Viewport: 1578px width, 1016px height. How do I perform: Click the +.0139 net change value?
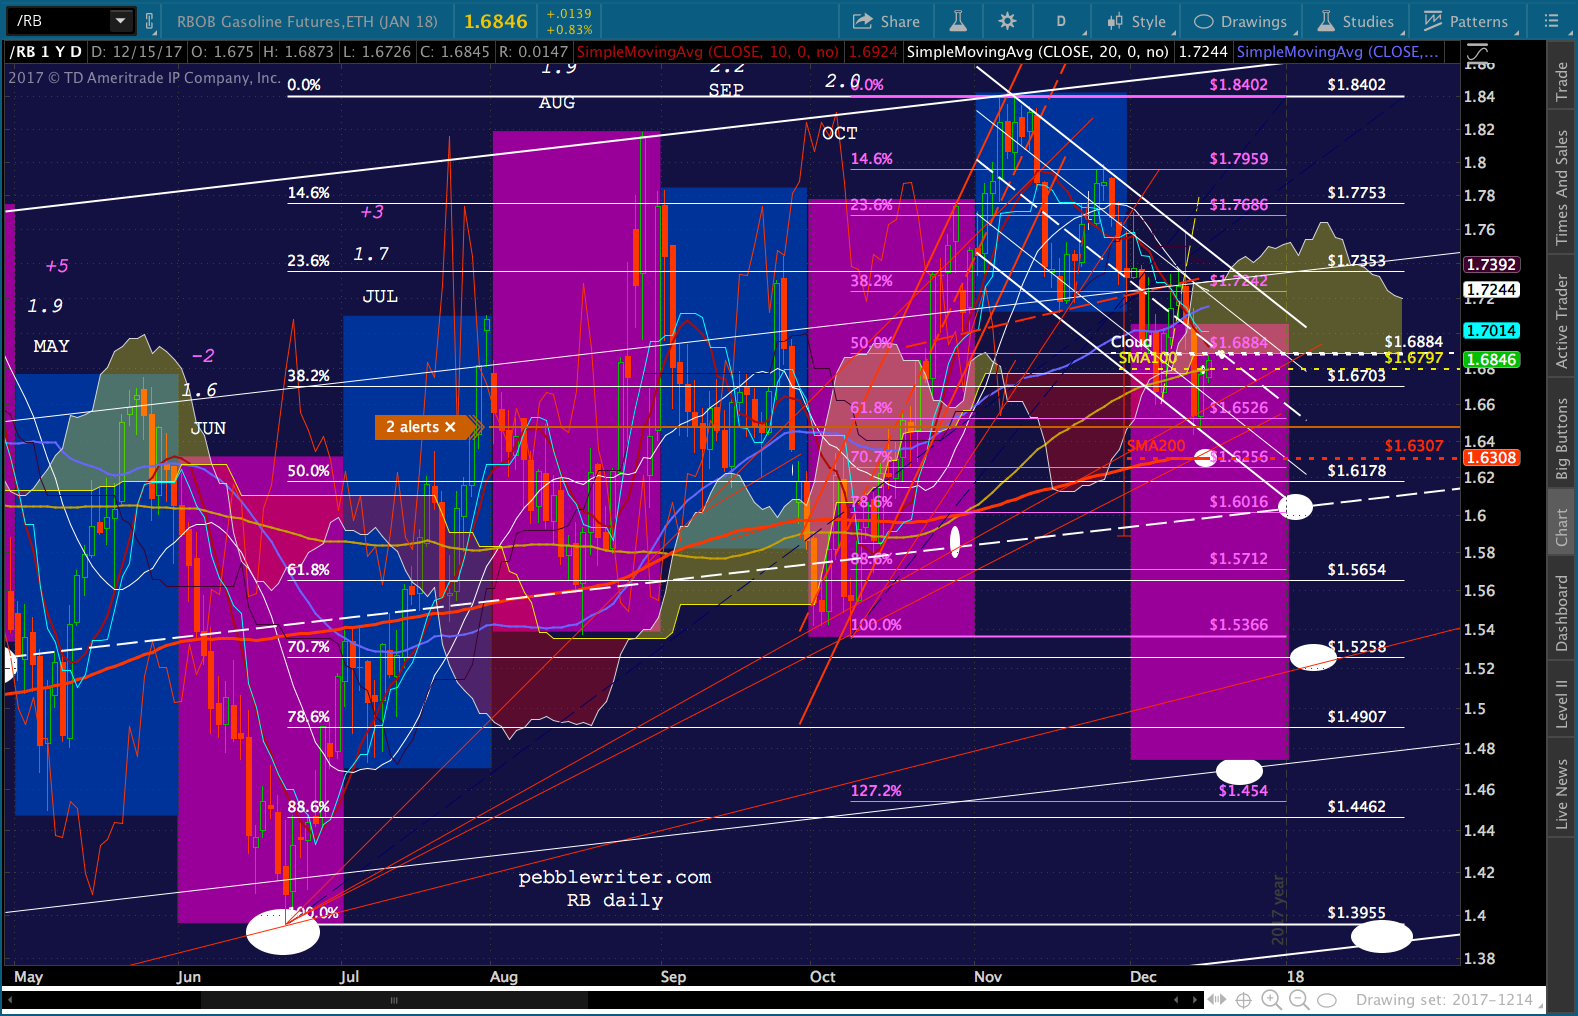pos(569,14)
